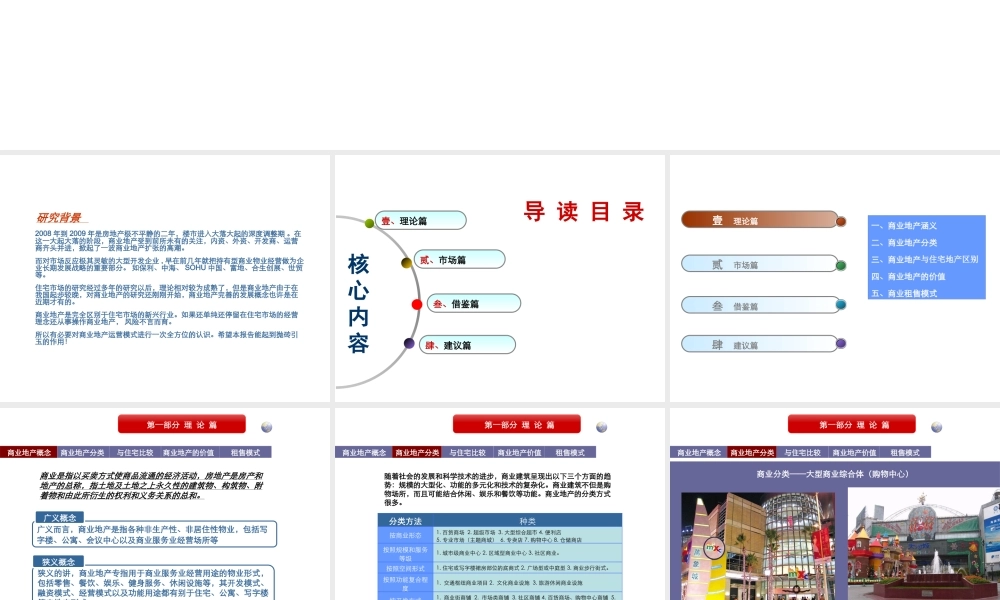
Task: Select the 贰、市场篇 pill in the 核心内容 slide
Action: pyautogui.click(x=460, y=260)
